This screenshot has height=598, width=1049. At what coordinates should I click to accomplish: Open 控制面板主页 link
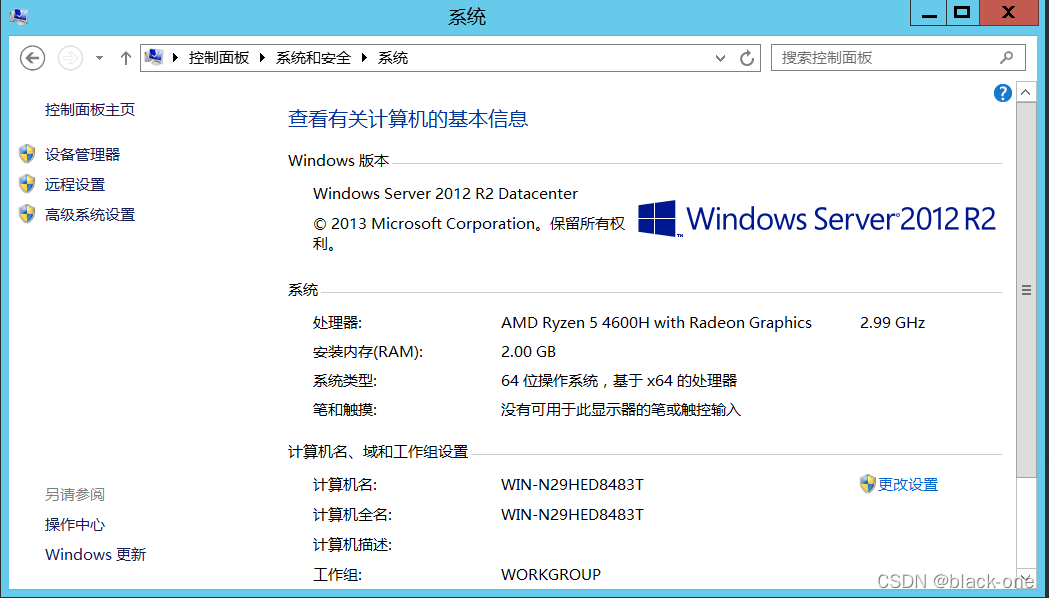pos(90,110)
